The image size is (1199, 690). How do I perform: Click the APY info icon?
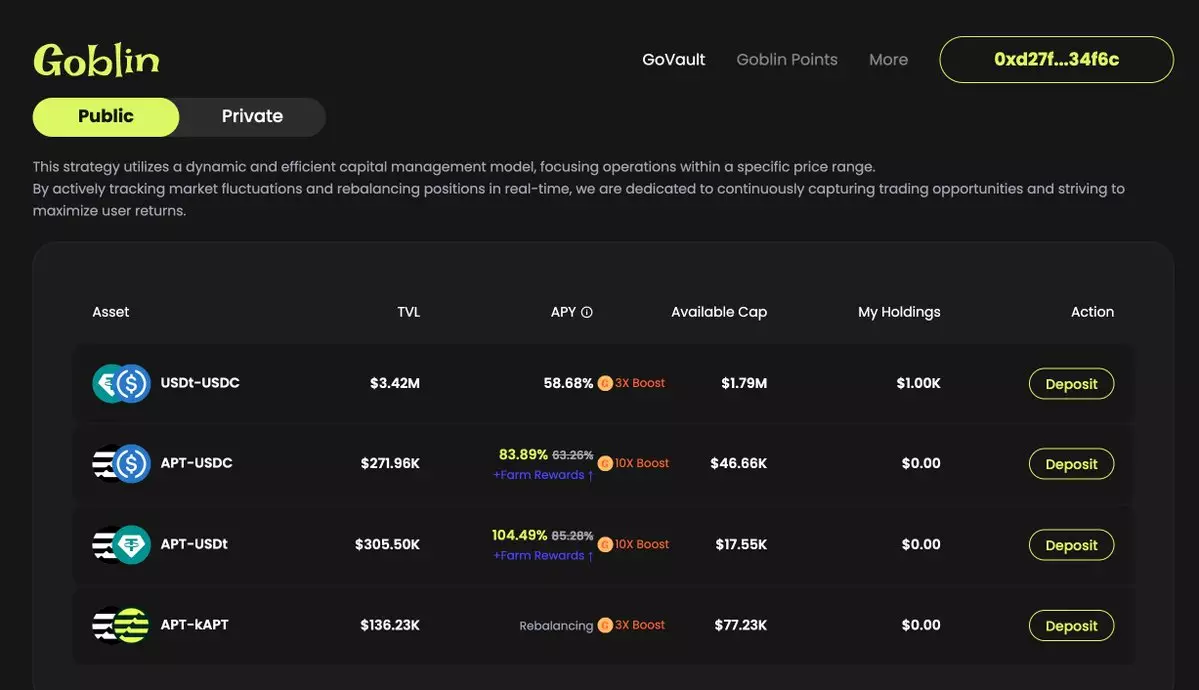click(587, 312)
